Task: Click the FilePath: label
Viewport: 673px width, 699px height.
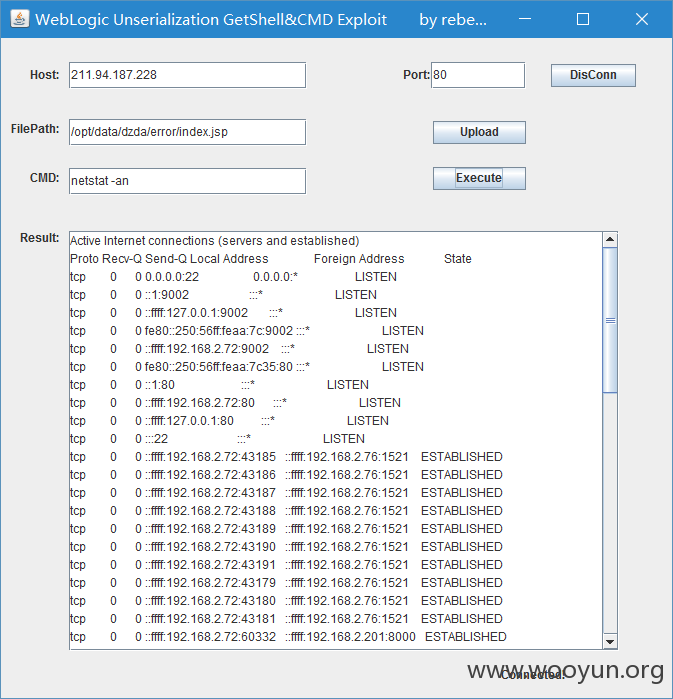Action: pos(35,129)
